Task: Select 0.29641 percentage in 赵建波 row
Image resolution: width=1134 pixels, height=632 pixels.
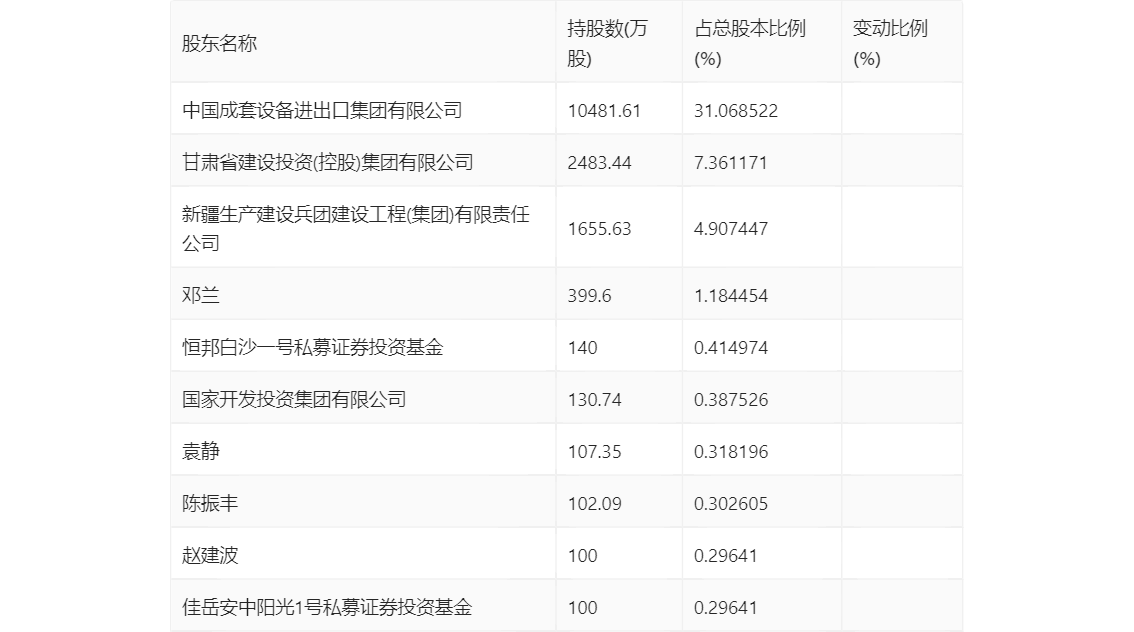Action: click(725, 556)
